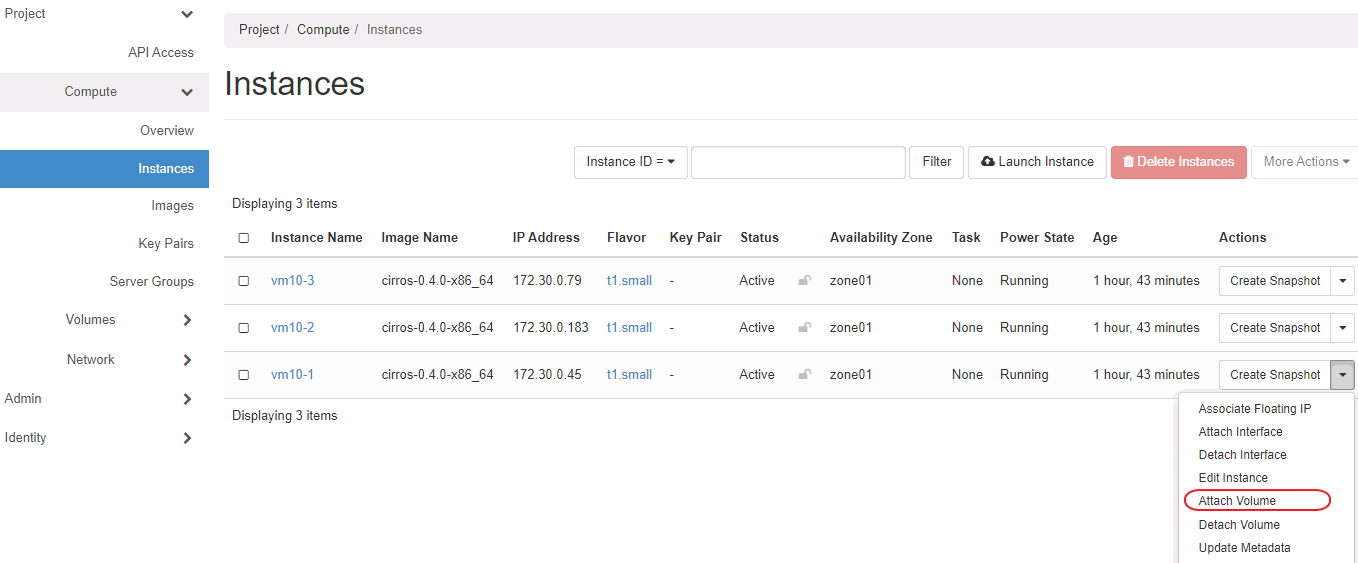The width and height of the screenshot is (1358, 563).
Task: Toggle the select-all instances checkbox
Action: click(243, 238)
